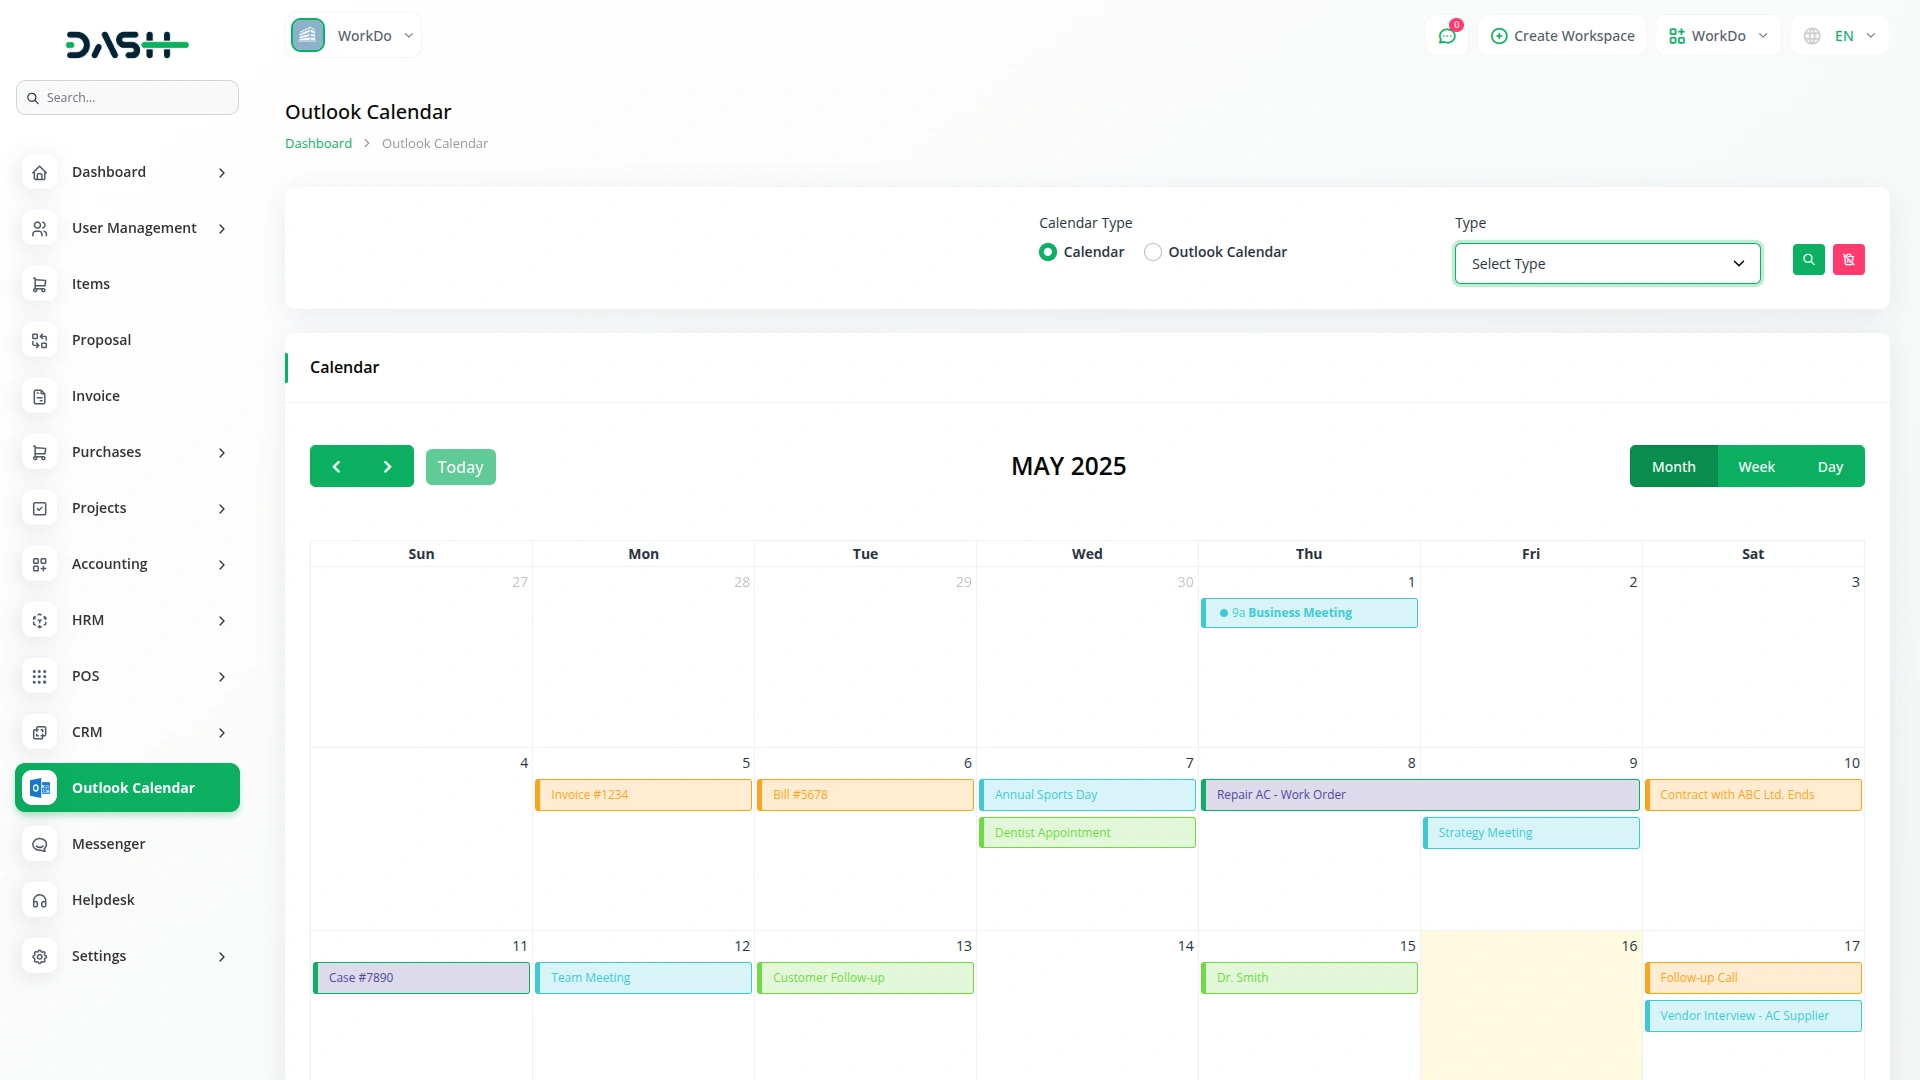Image resolution: width=1920 pixels, height=1080 pixels.
Task: Open the Select Type dropdown
Action: pyautogui.click(x=1606, y=263)
